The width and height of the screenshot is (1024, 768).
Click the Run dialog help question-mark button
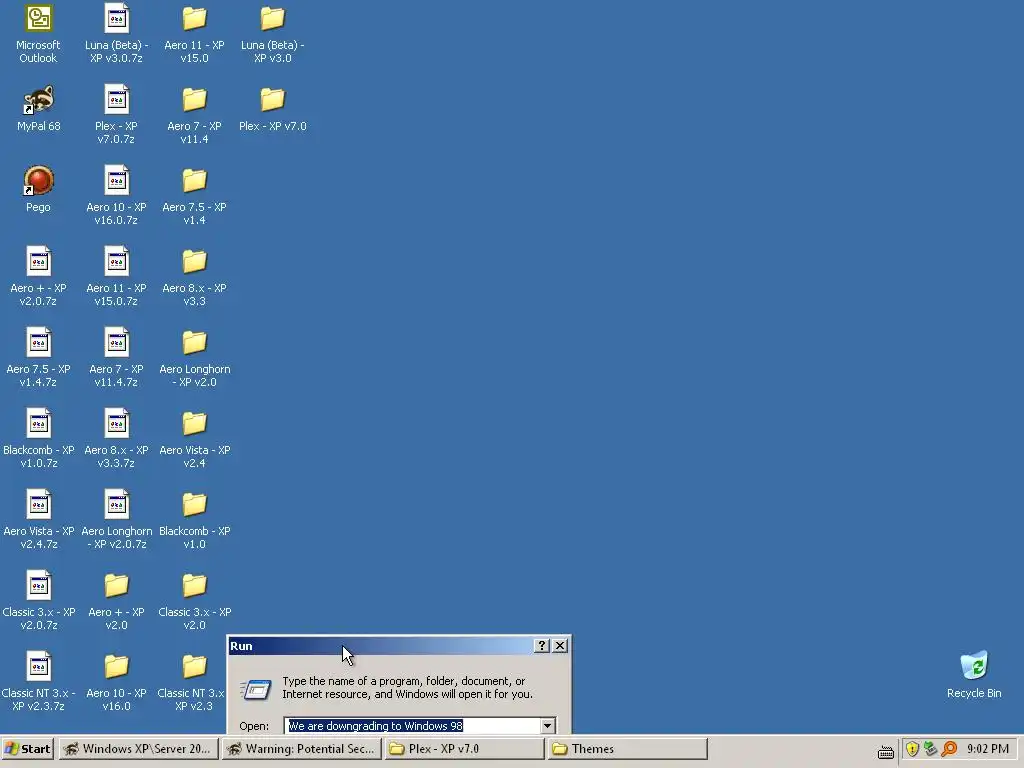tap(541, 646)
